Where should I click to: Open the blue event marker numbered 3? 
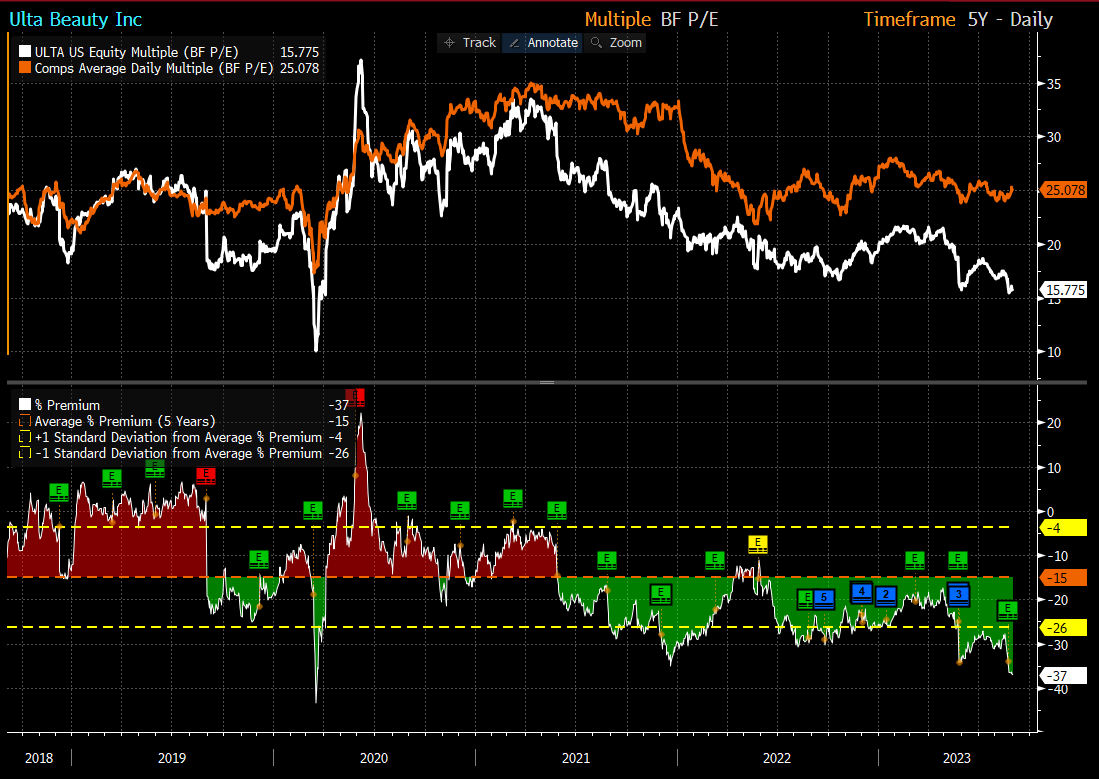coord(959,594)
